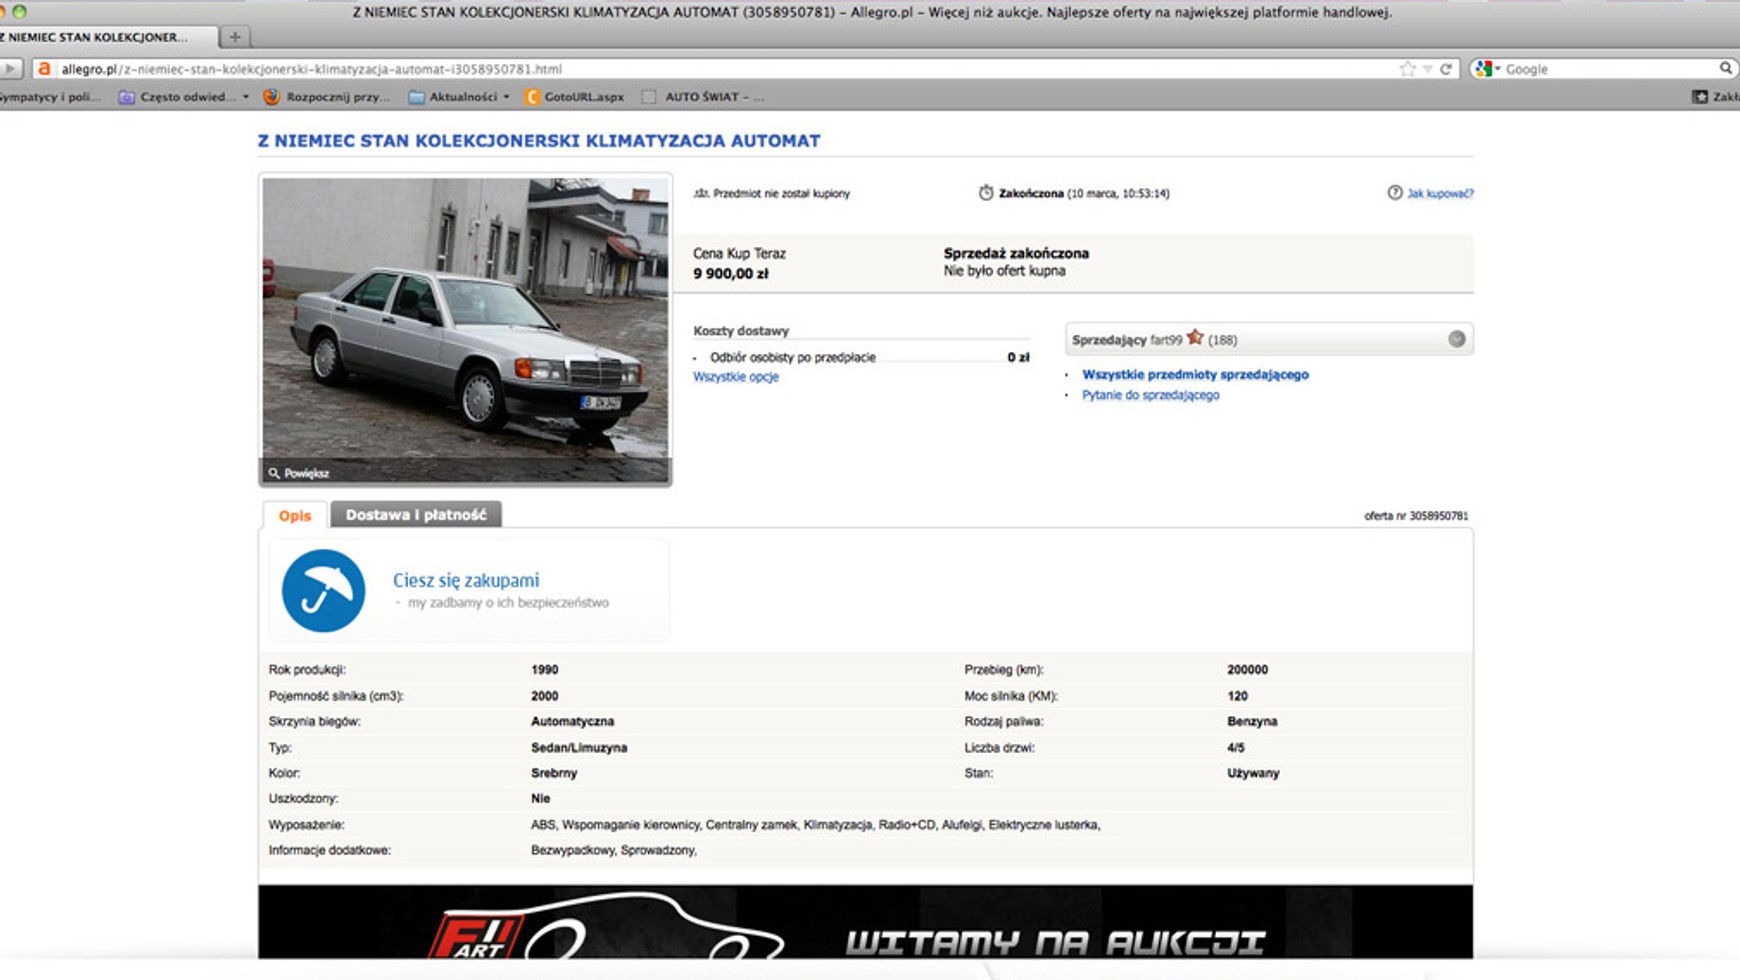Click seller's star rating icon
This screenshot has width=1740, height=980.
[1195, 338]
